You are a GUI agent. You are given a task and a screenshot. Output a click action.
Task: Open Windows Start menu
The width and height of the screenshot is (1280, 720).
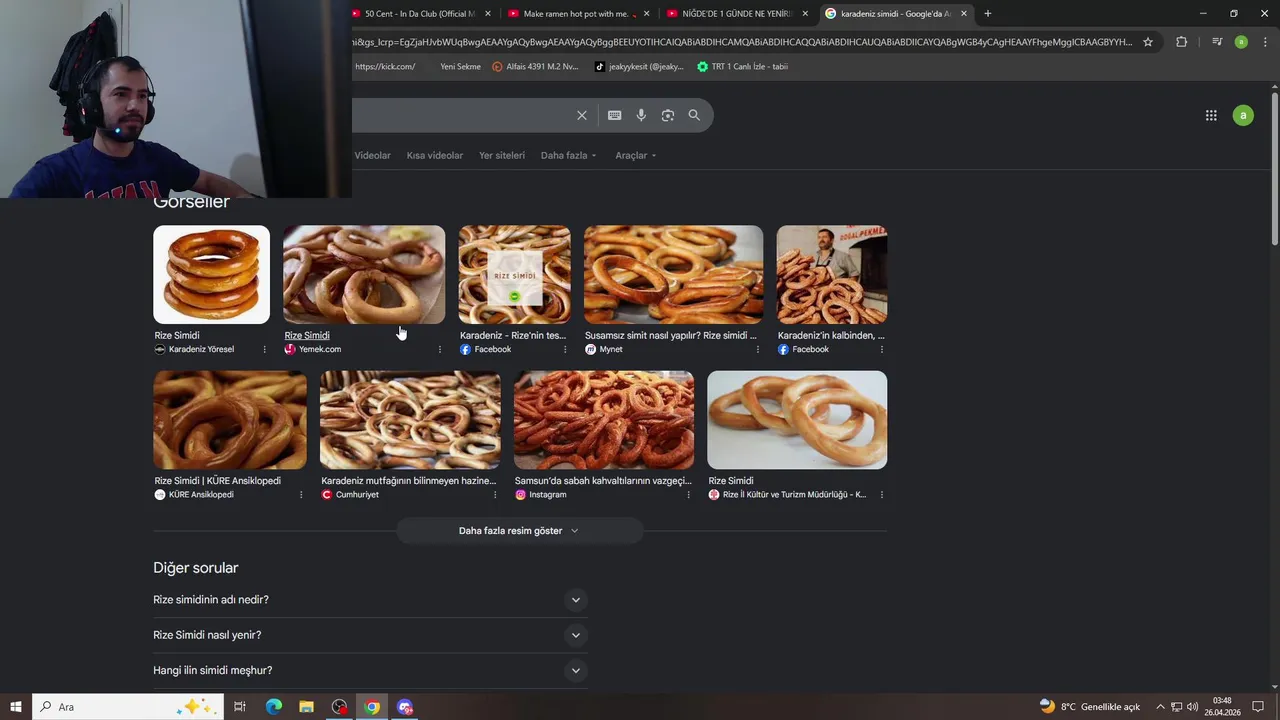point(15,706)
